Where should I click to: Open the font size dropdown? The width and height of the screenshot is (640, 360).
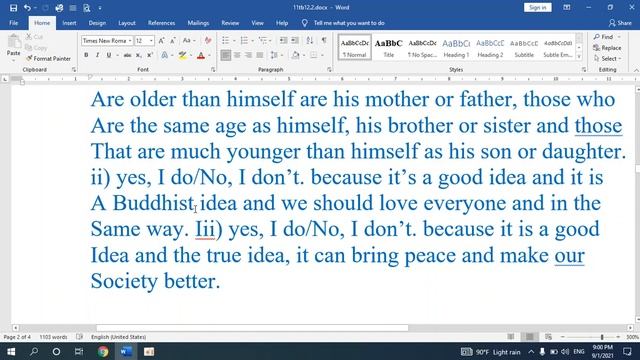(151, 41)
